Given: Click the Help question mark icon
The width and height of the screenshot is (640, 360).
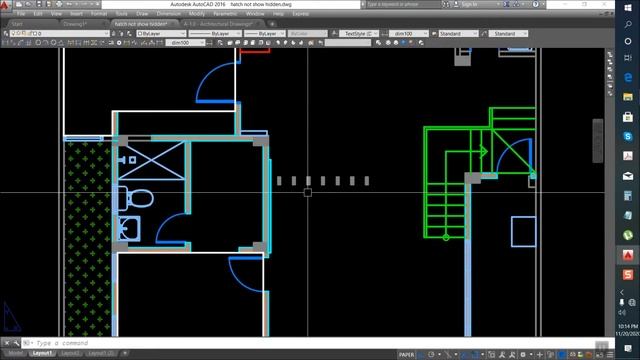Looking at the screenshot, I should [x=536, y=4].
